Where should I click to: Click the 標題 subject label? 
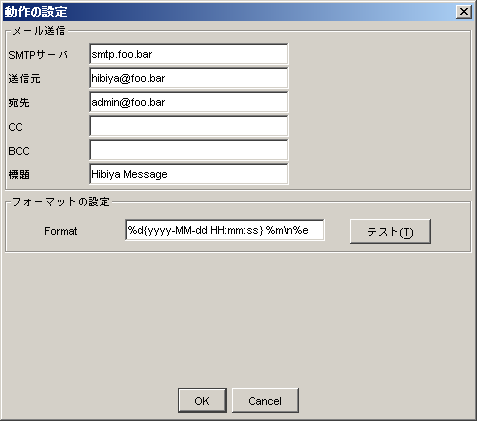19,175
